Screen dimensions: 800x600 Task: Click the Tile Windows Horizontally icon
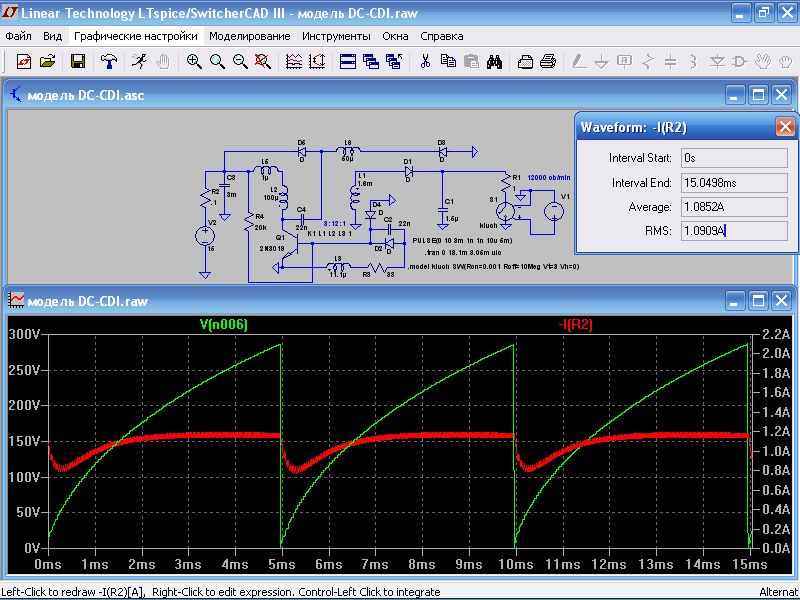348,62
